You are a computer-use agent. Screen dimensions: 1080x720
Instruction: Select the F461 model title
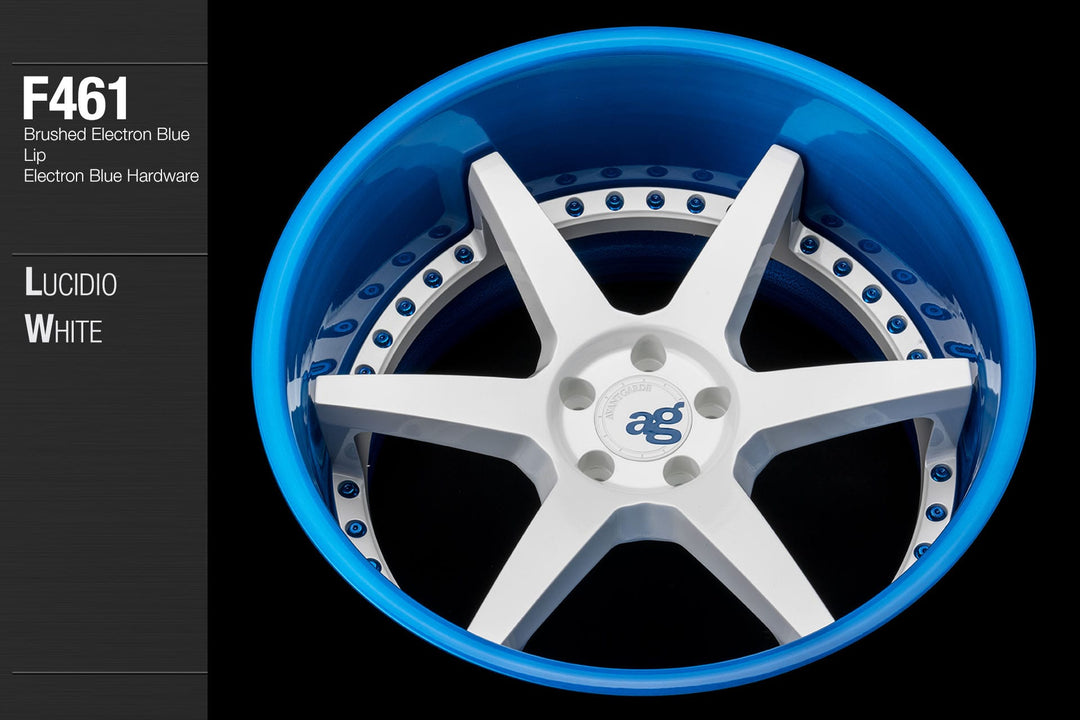point(76,98)
